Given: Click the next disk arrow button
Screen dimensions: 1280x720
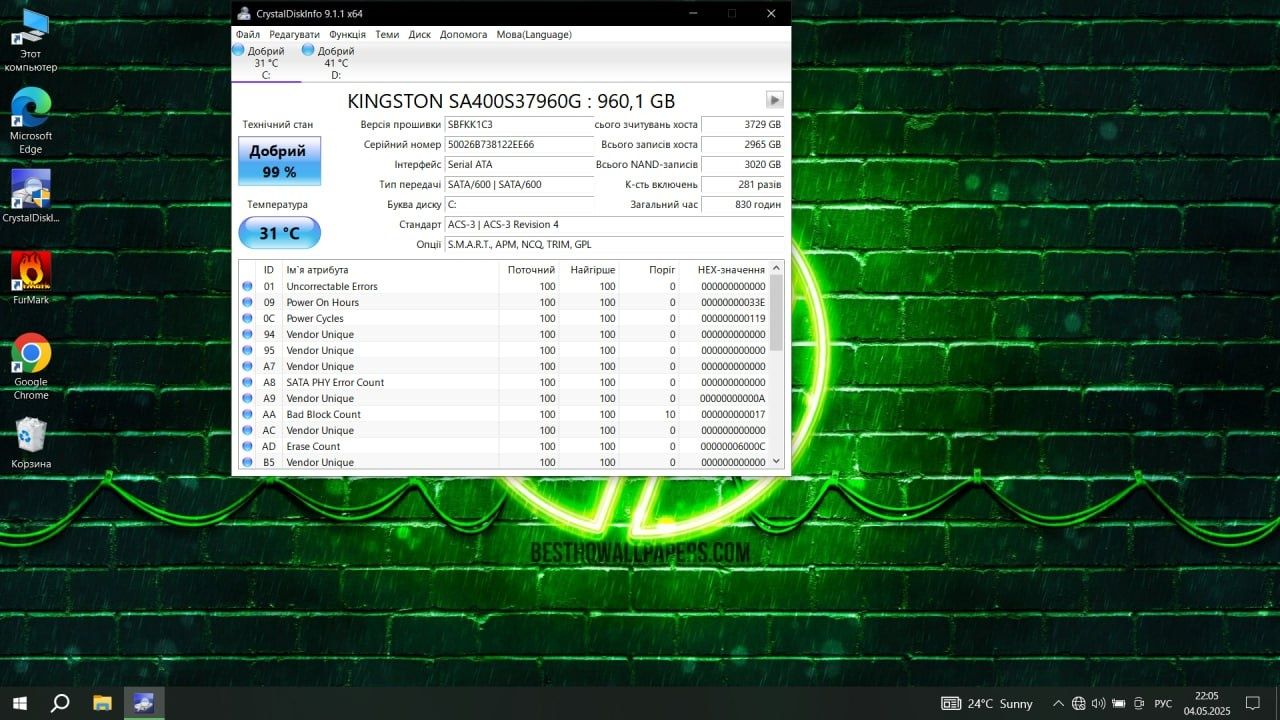Looking at the screenshot, I should [774, 100].
